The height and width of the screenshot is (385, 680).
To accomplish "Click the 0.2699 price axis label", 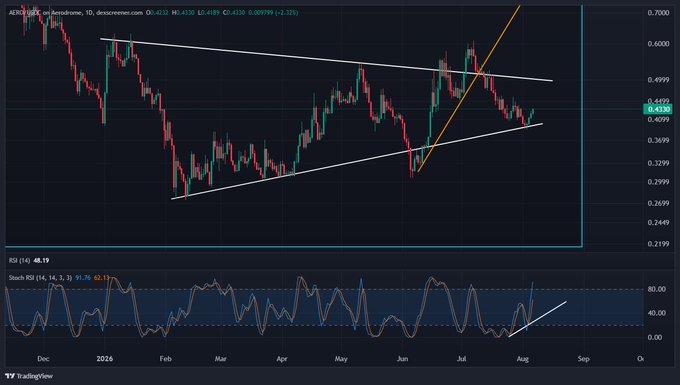I will click(x=658, y=203).
